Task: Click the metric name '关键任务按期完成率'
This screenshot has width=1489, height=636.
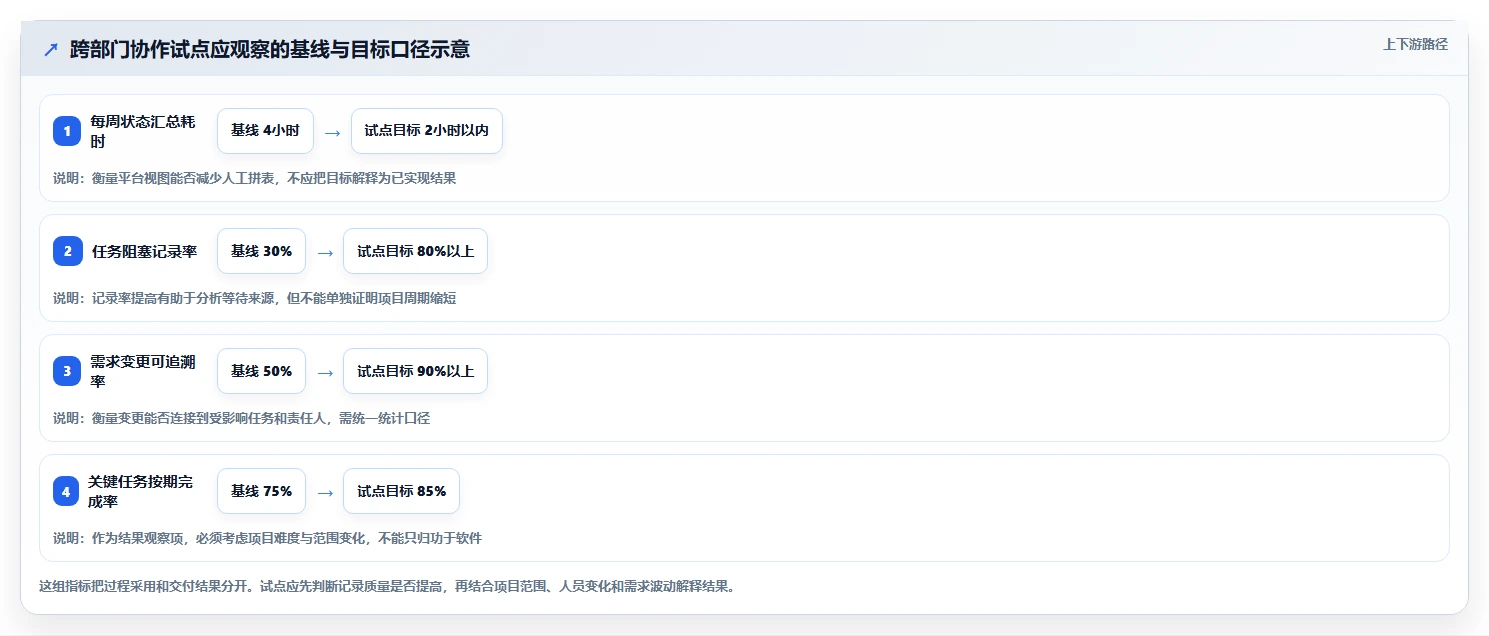Action: click(141, 491)
